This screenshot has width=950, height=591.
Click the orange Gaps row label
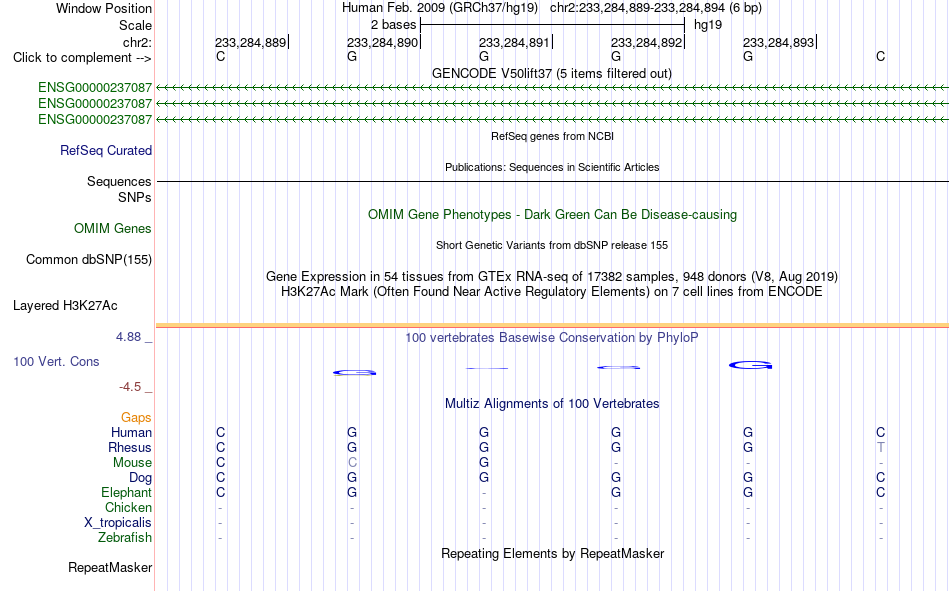tap(136, 418)
